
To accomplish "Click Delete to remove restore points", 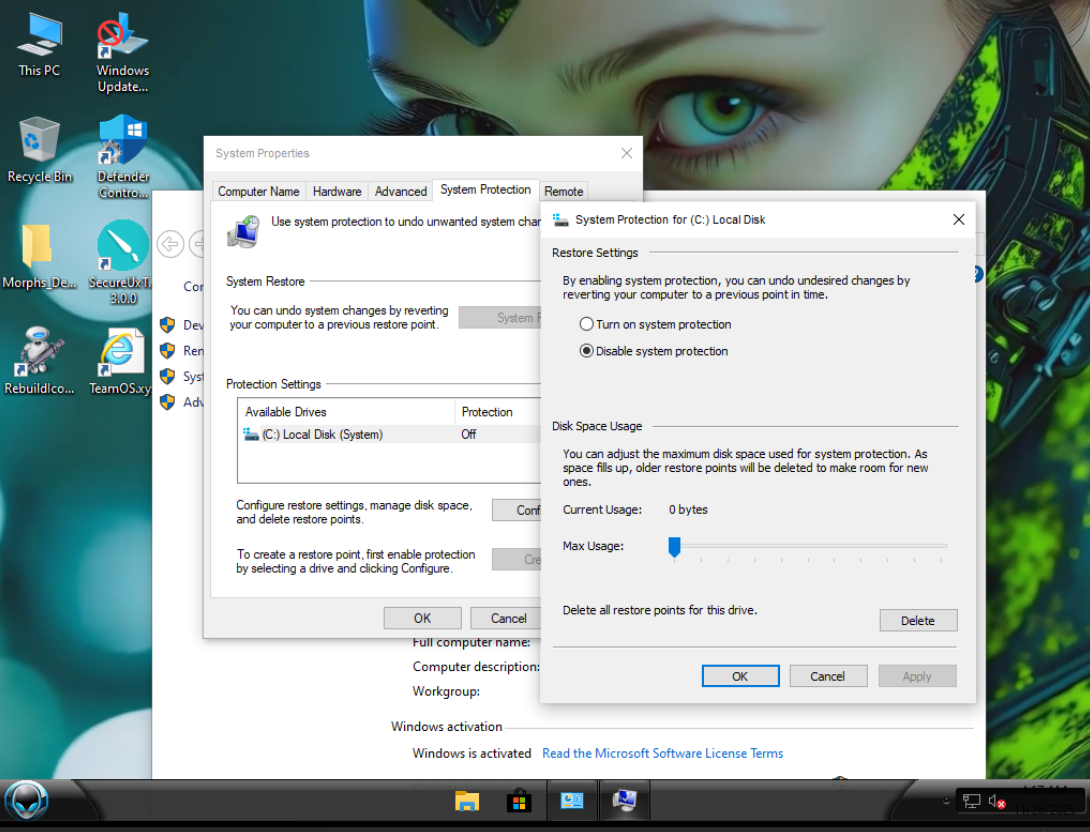I will coord(917,620).
